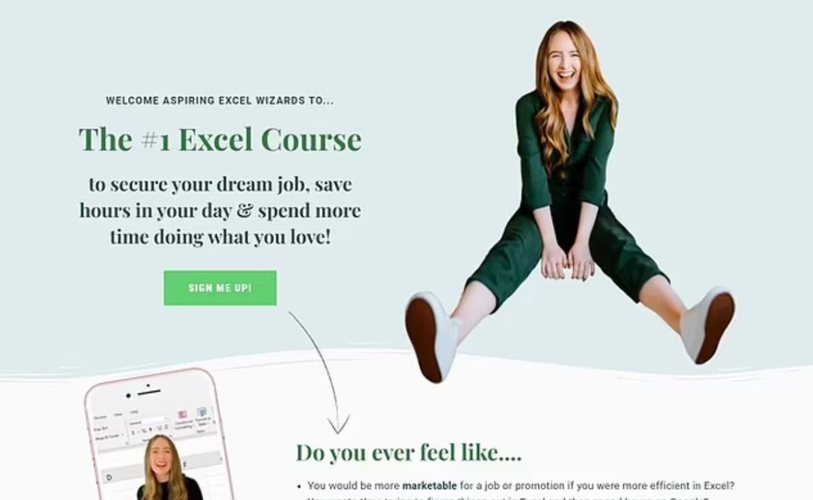Click the woman's face in the phone video

[x=161, y=460]
